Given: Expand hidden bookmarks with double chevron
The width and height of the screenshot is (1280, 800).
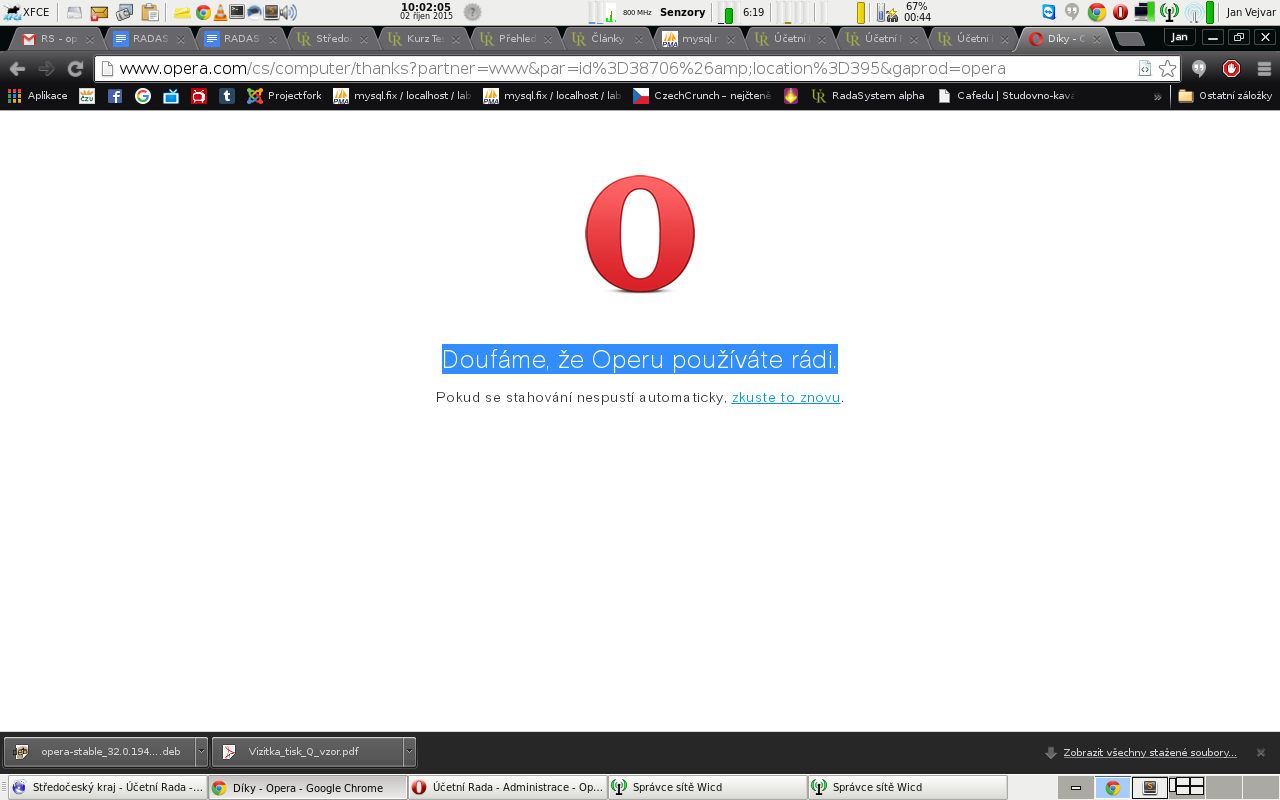Looking at the screenshot, I should [1157, 96].
